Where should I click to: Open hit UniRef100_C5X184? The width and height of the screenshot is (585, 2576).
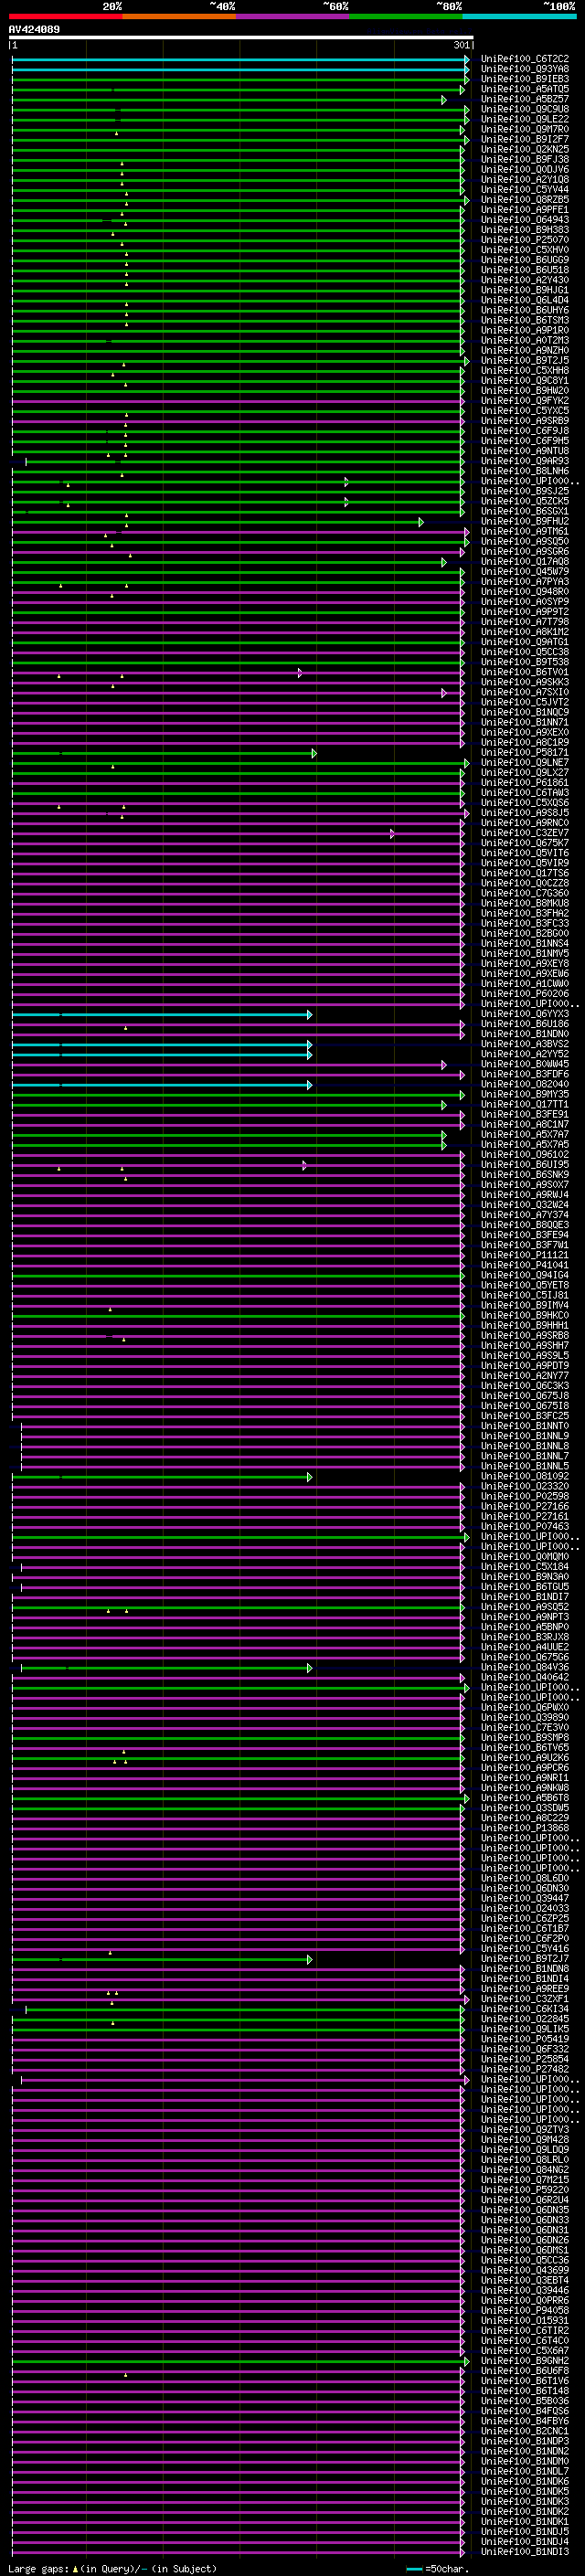click(525, 1567)
